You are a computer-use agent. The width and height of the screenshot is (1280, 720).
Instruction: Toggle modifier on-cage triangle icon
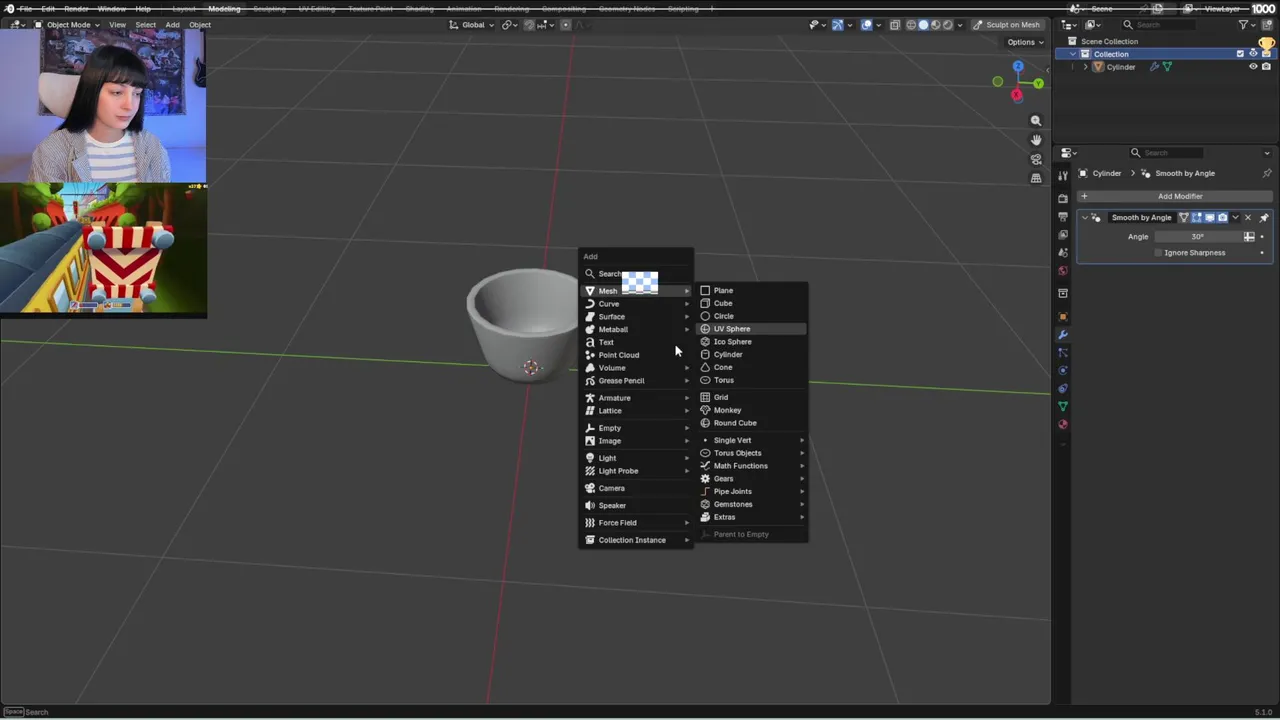click(x=1184, y=218)
